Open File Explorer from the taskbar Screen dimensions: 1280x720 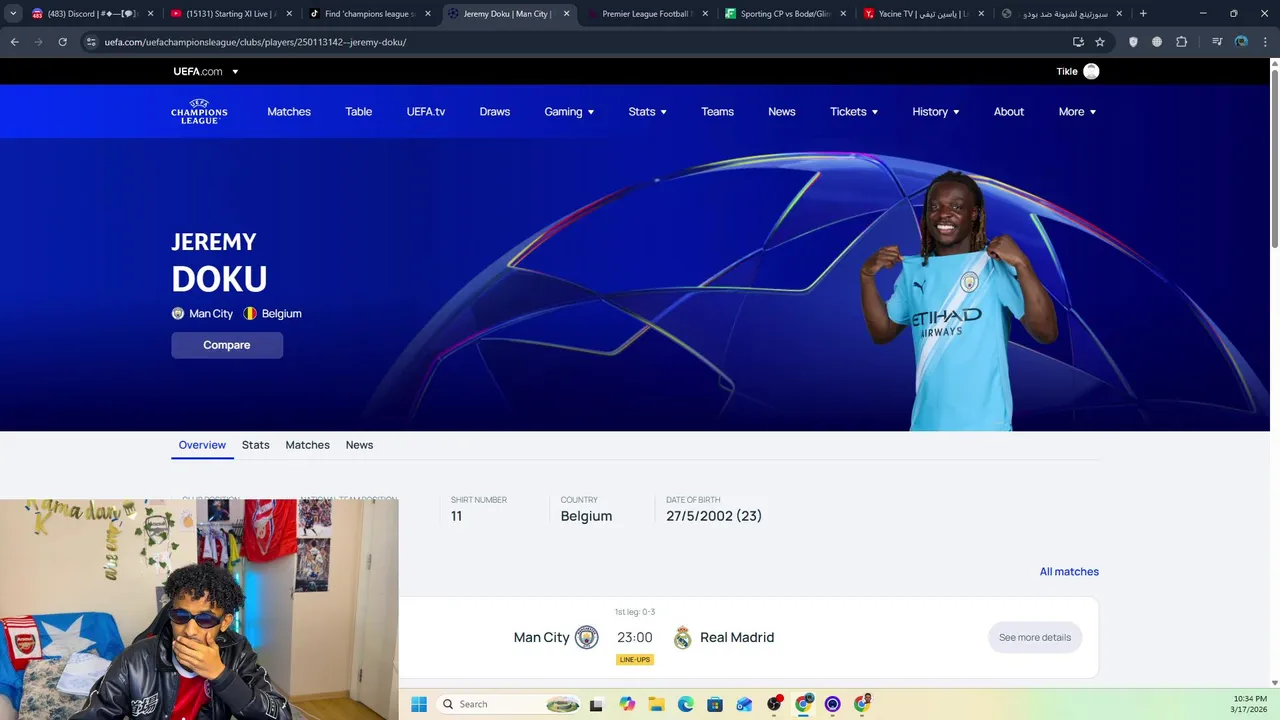[656, 704]
